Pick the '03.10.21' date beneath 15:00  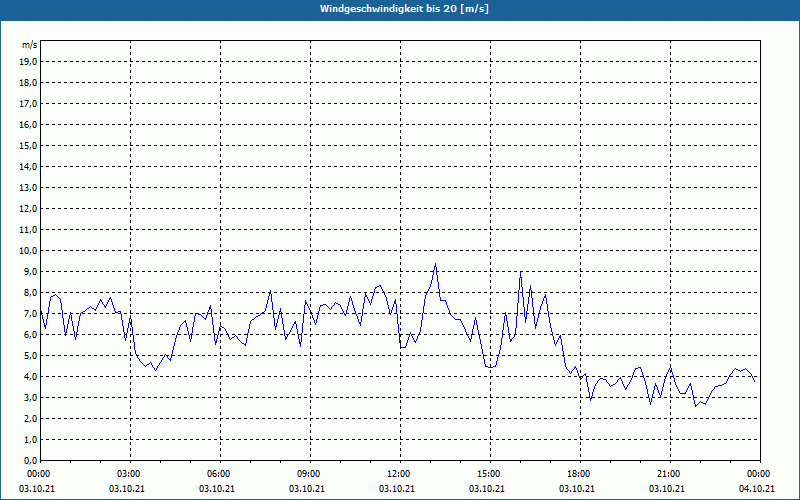point(487,488)
